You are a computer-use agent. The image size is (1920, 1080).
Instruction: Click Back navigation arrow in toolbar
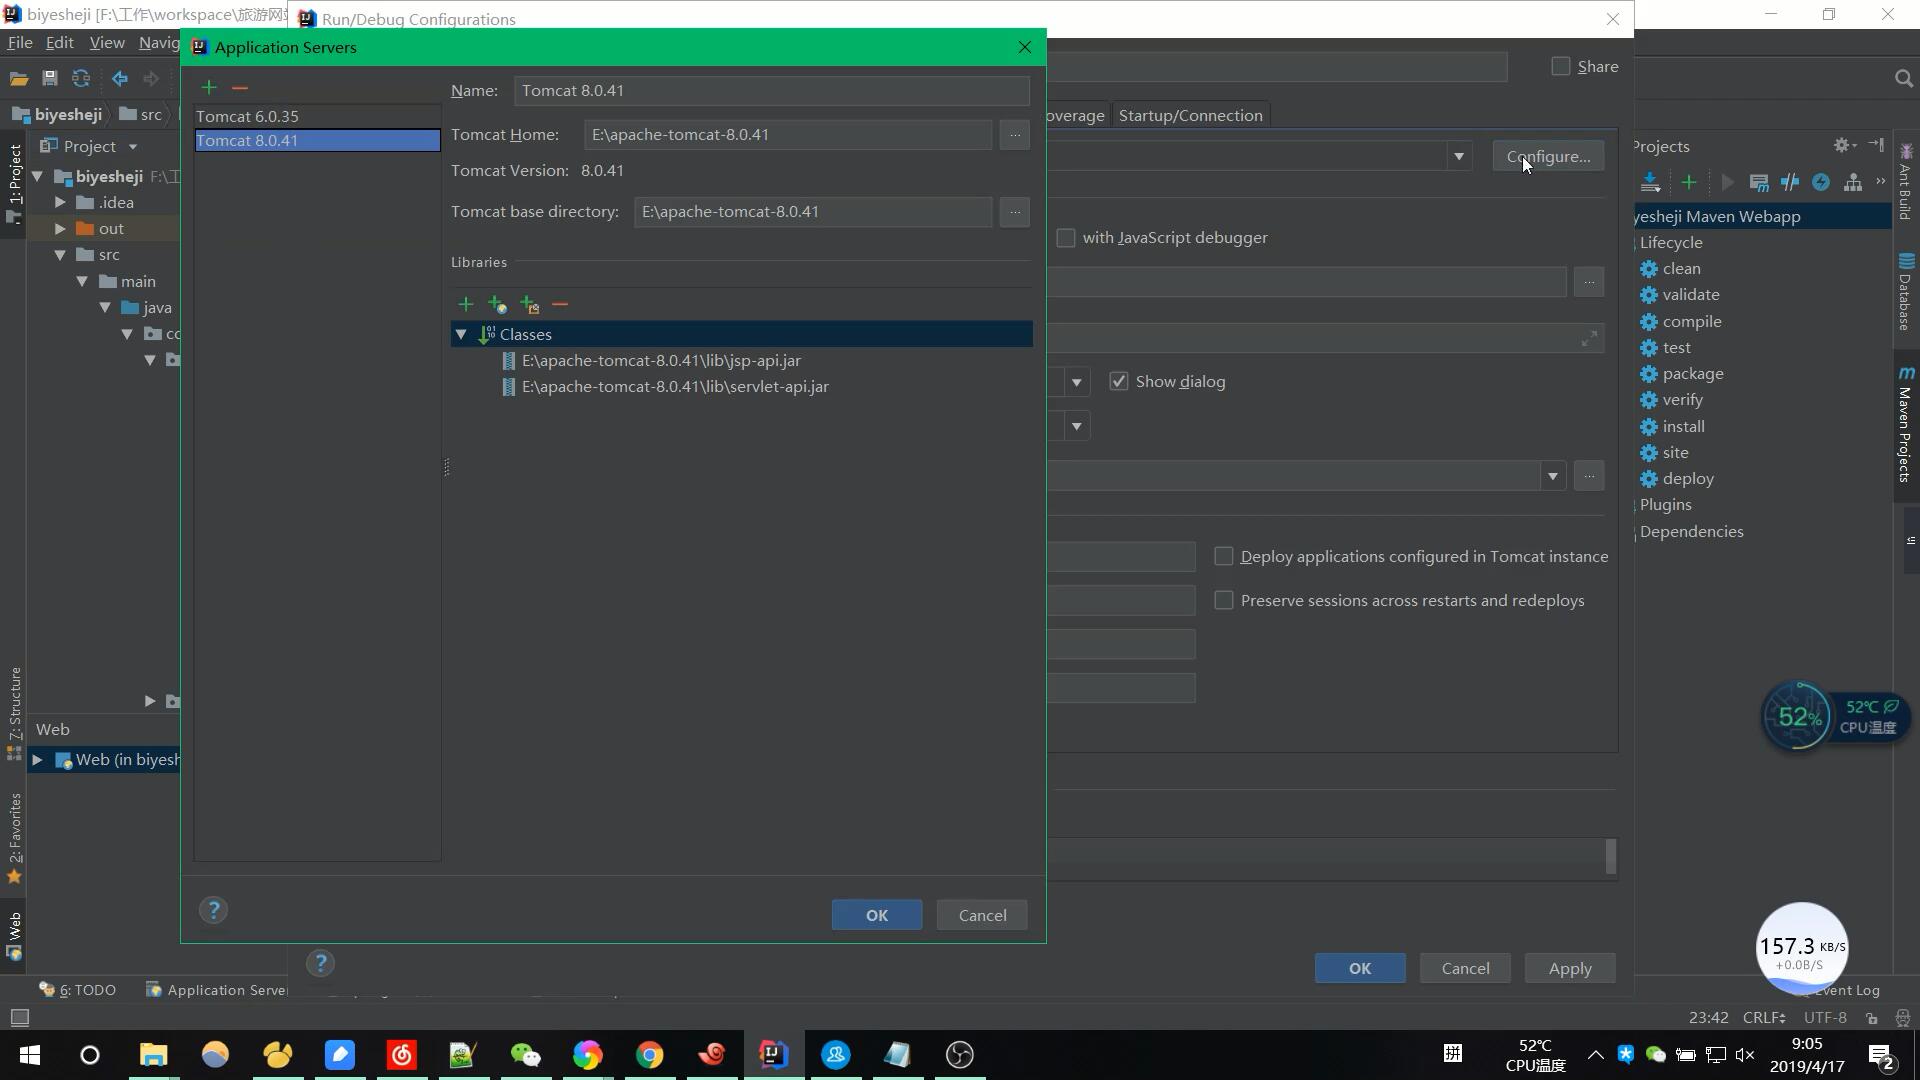[119, 79]
